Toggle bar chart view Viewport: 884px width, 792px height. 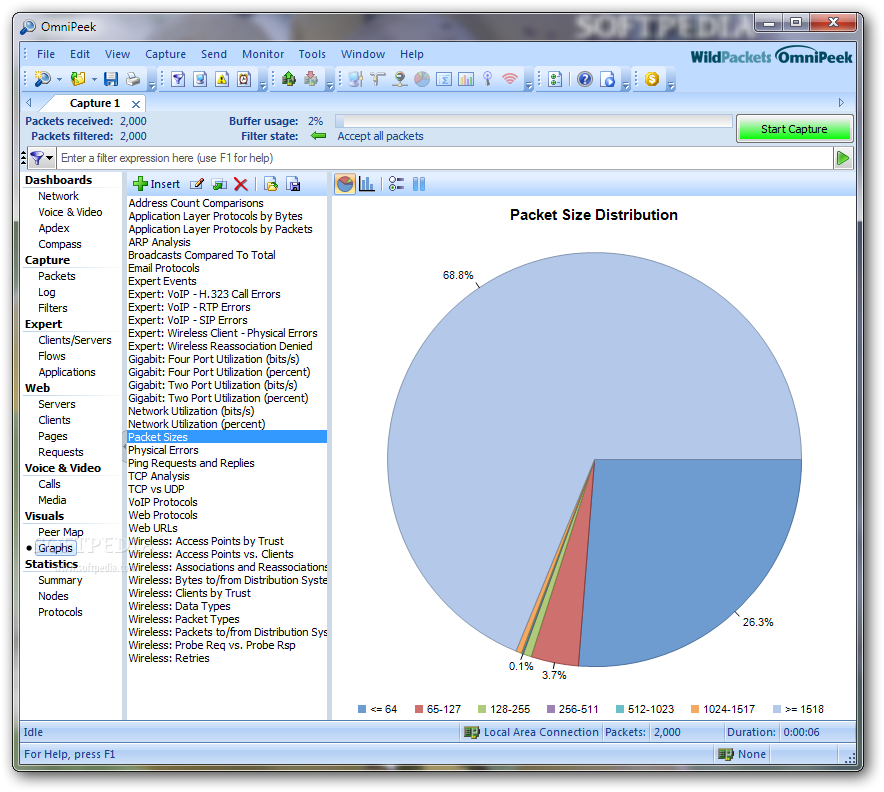coord(366,184)
